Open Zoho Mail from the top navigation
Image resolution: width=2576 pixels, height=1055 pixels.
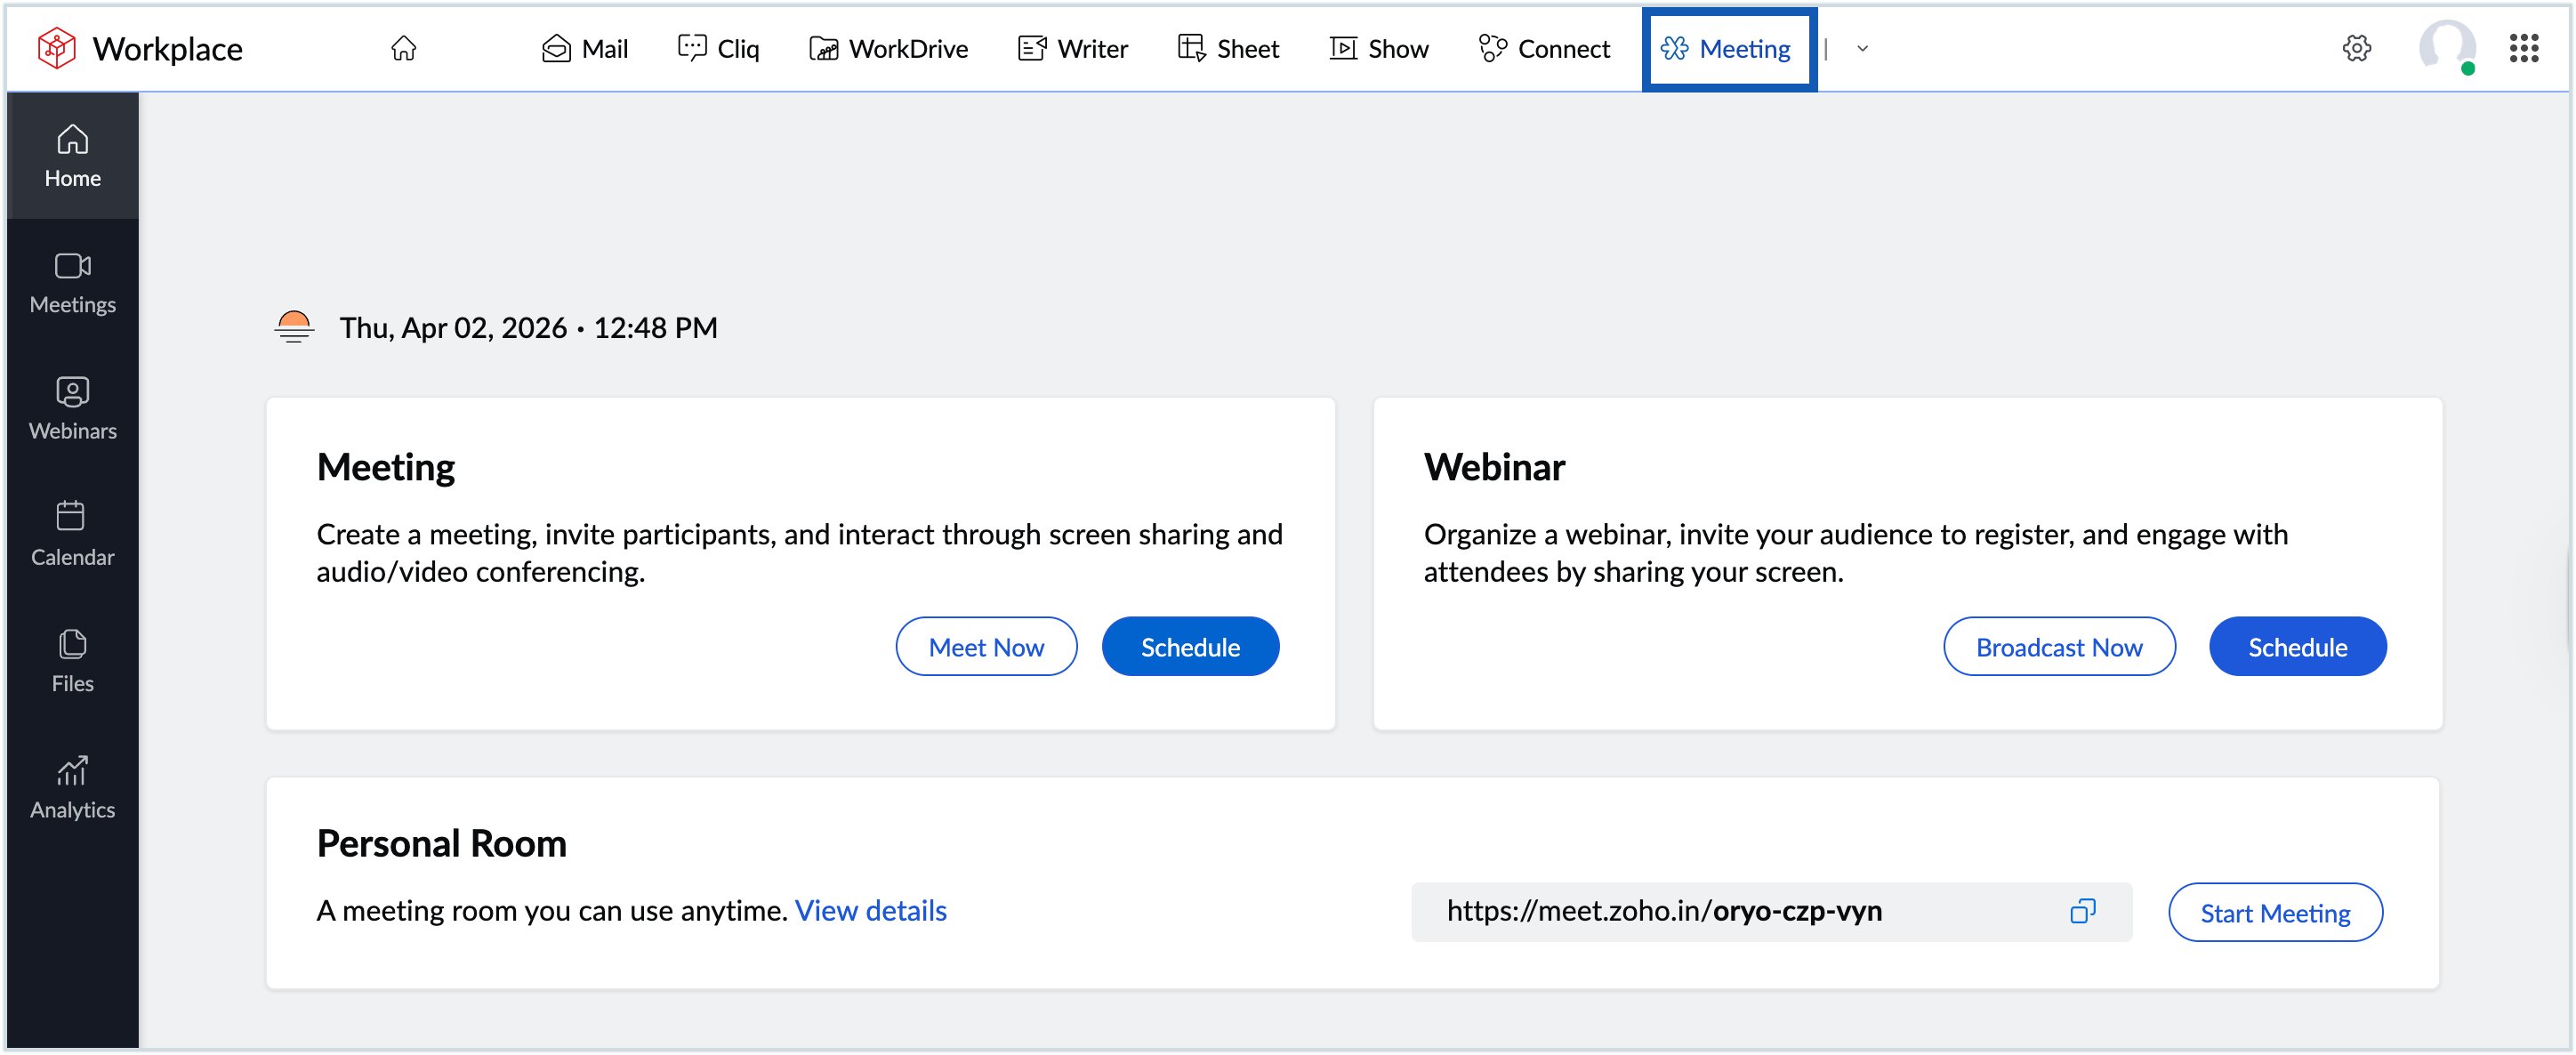click(584, 48)
